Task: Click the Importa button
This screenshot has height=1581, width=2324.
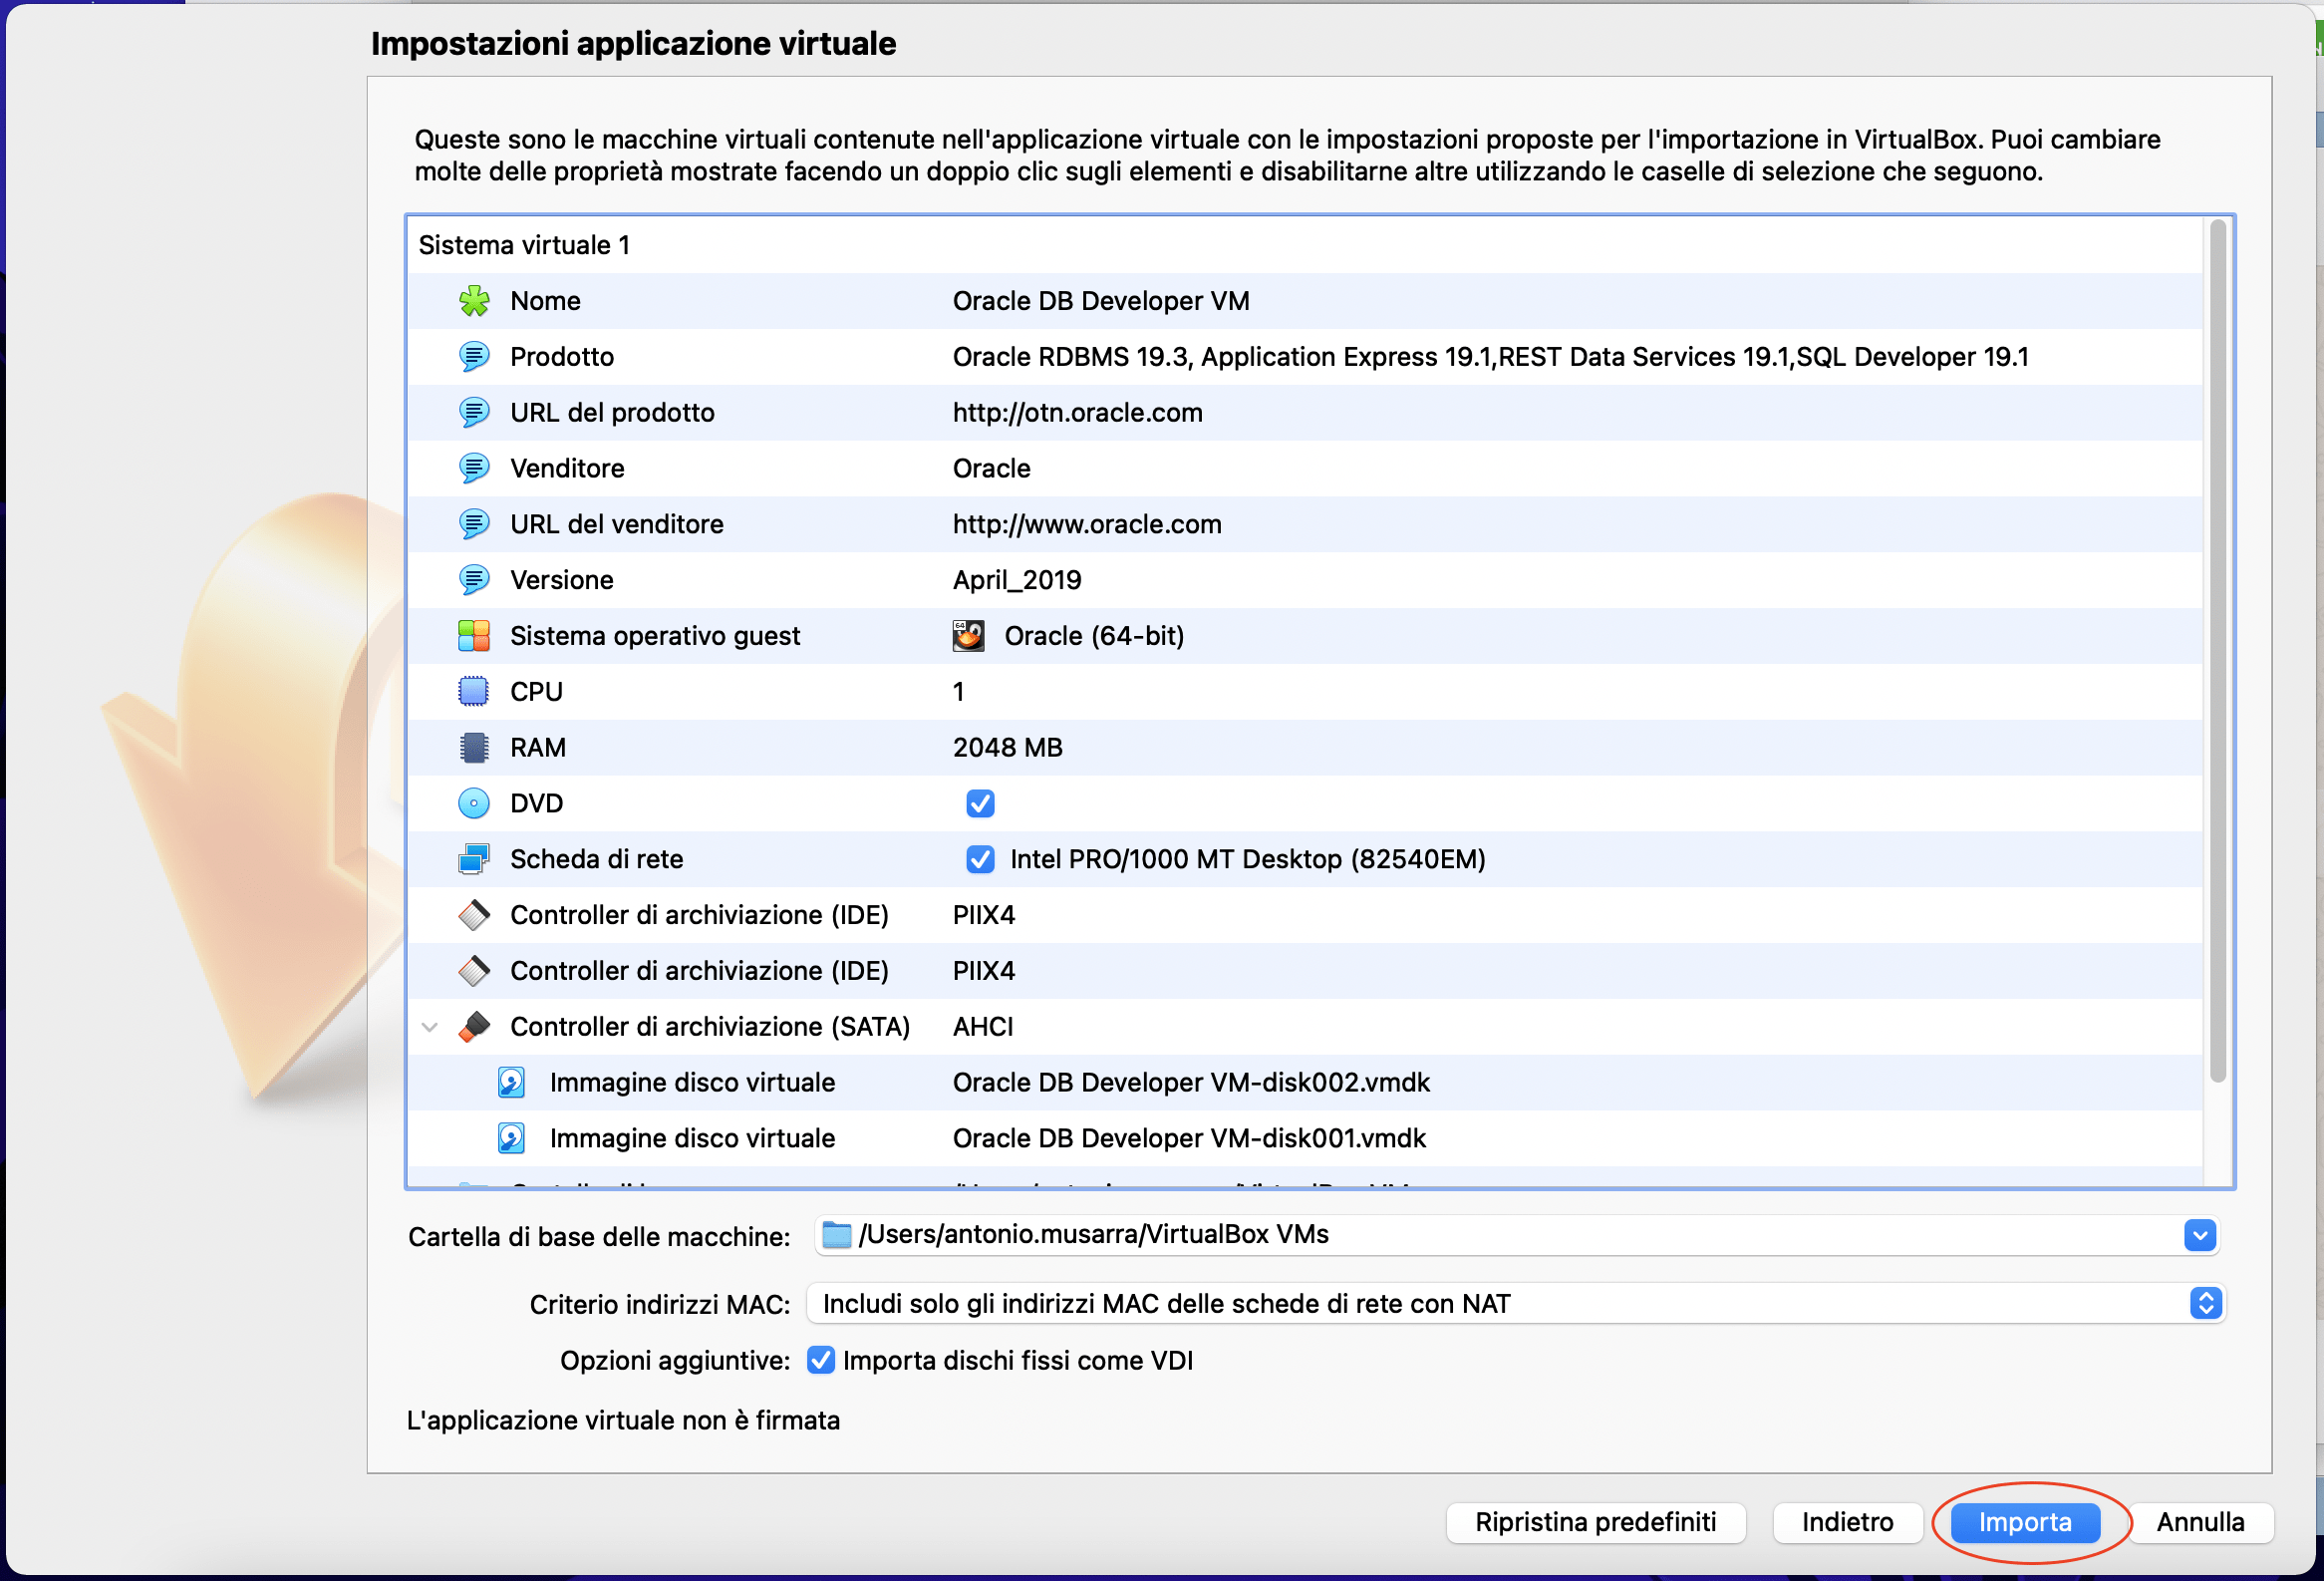Action: [2025, 1522]
